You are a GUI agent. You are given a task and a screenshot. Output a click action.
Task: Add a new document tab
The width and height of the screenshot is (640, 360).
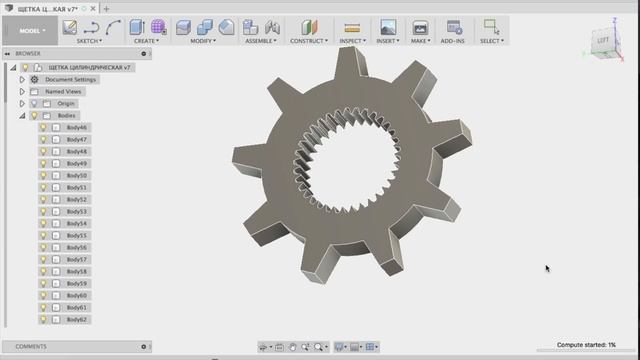tap(106, 9)
